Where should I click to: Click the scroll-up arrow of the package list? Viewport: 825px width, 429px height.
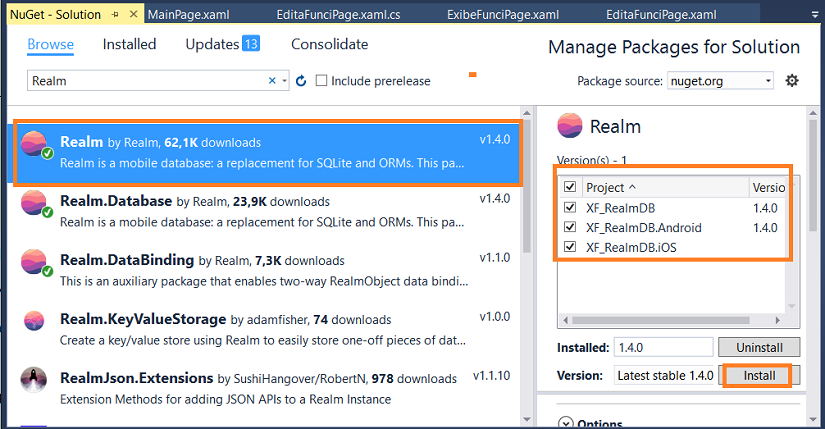coord(527,113)
